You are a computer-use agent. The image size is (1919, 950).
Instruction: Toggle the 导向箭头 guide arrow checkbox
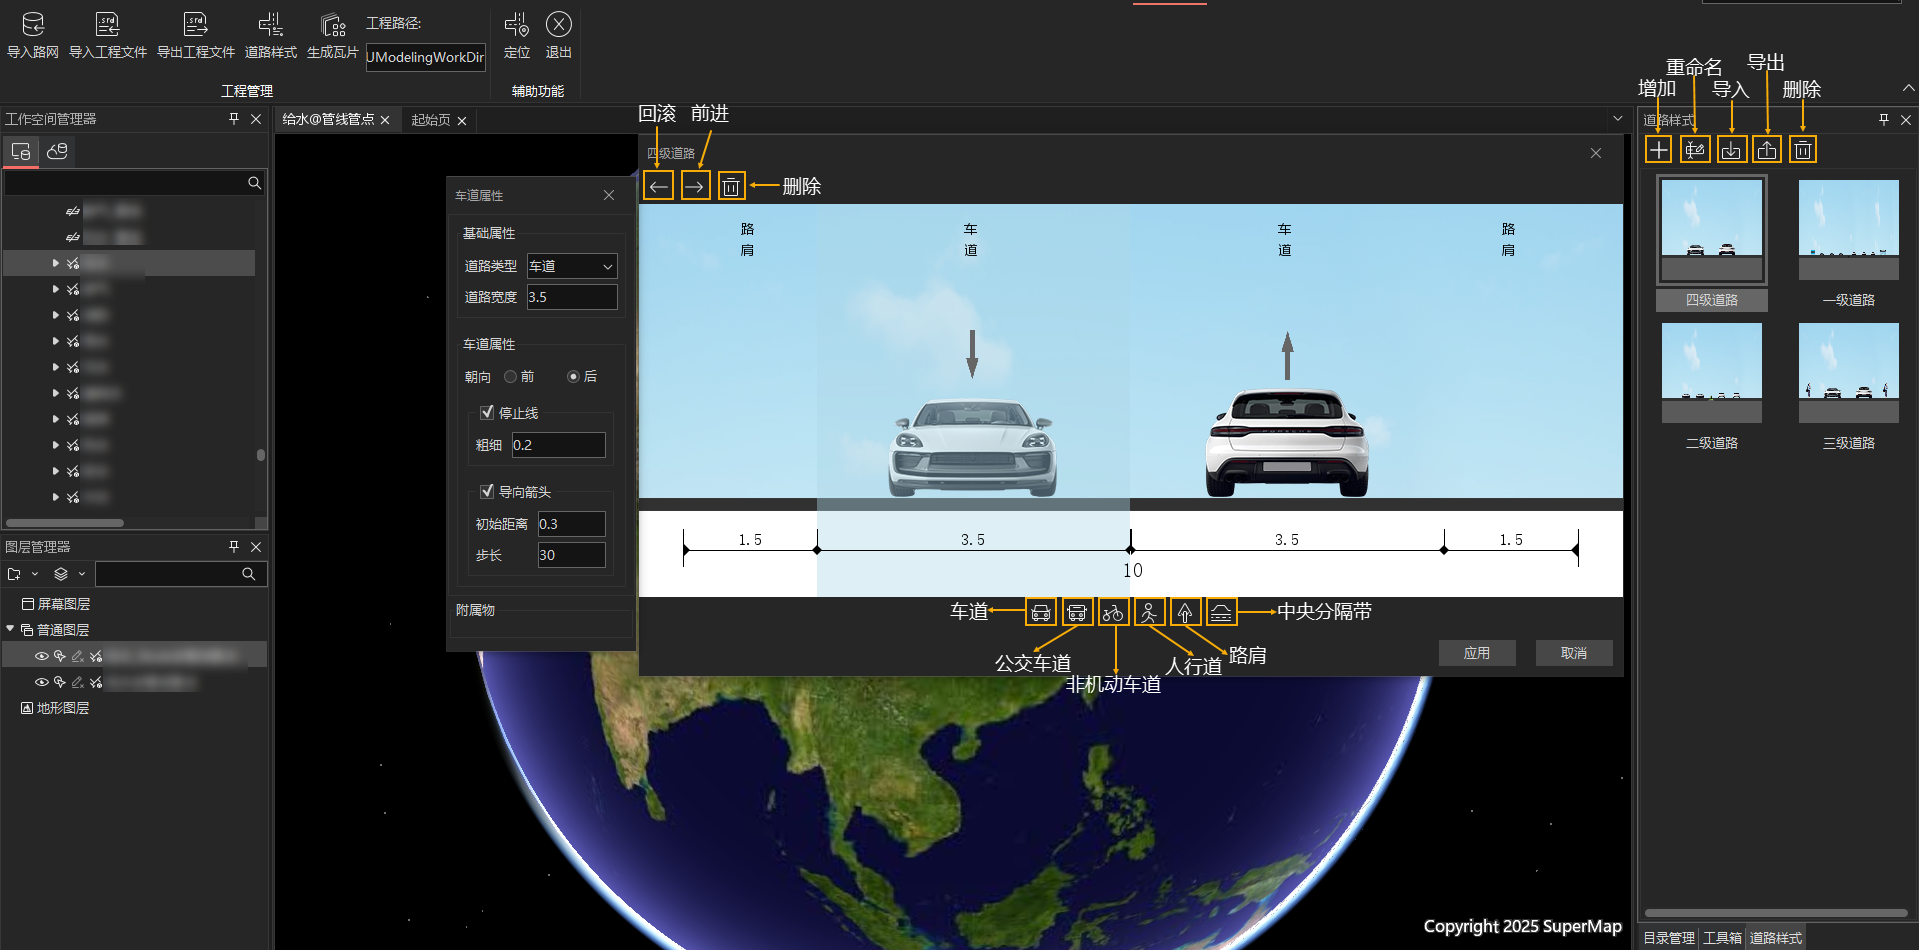click(x=487, y=491)
